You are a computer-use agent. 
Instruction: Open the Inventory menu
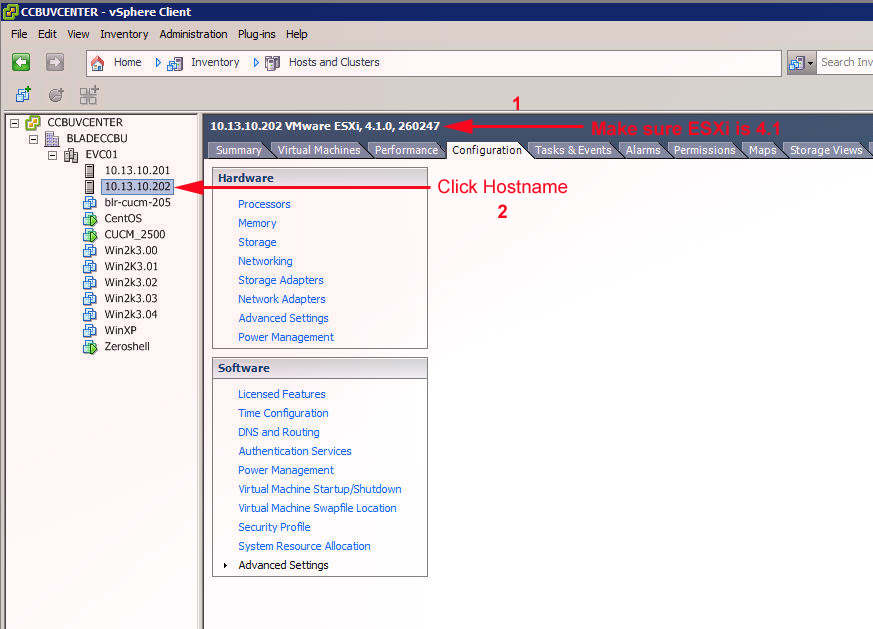pyautogui.click(x=124, y=34)
